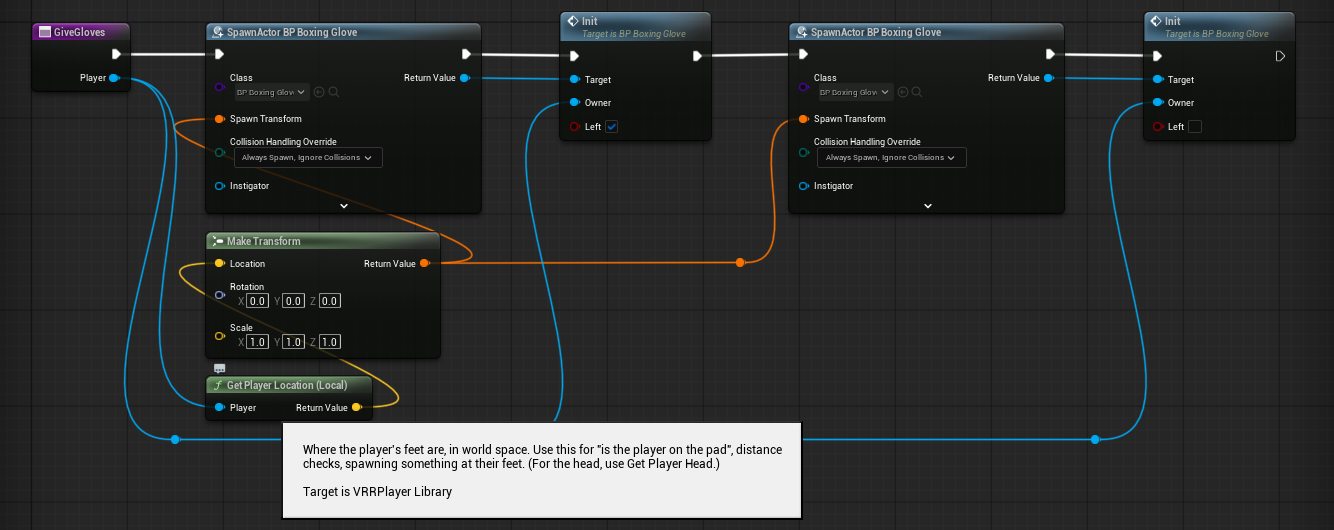The height and width of the screenshot is (530, 1334).
Task: Click the use-selected arrow beside the second SpawnActor Class dropdown
Action: click(x=903, y=92)
